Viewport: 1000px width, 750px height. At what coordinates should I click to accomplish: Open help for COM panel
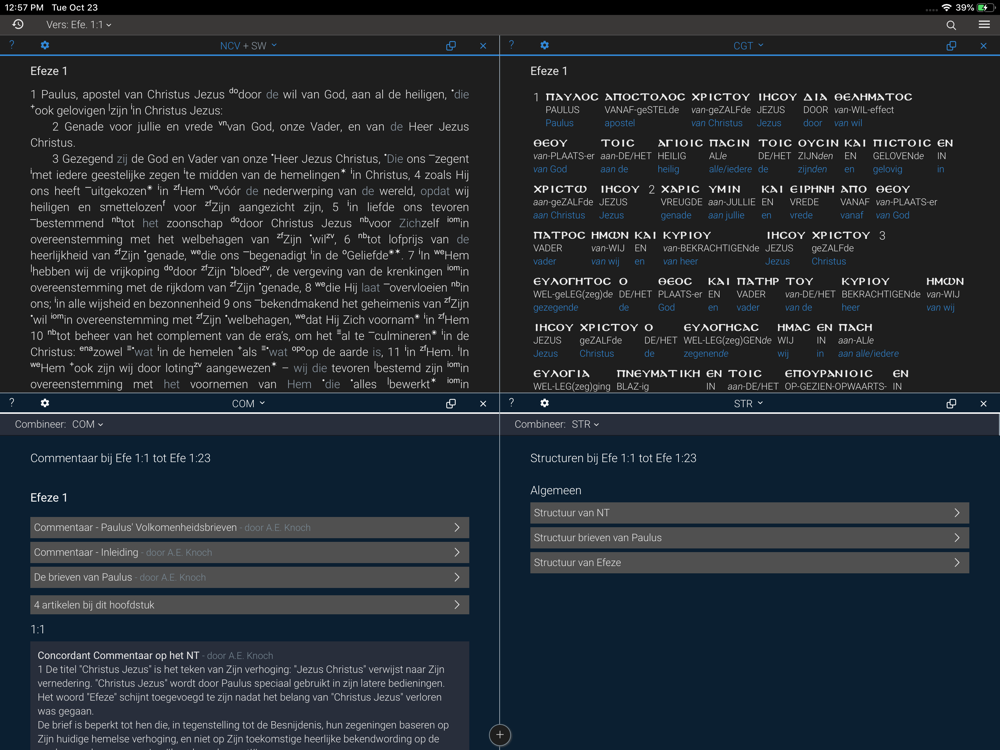[11, 402]
